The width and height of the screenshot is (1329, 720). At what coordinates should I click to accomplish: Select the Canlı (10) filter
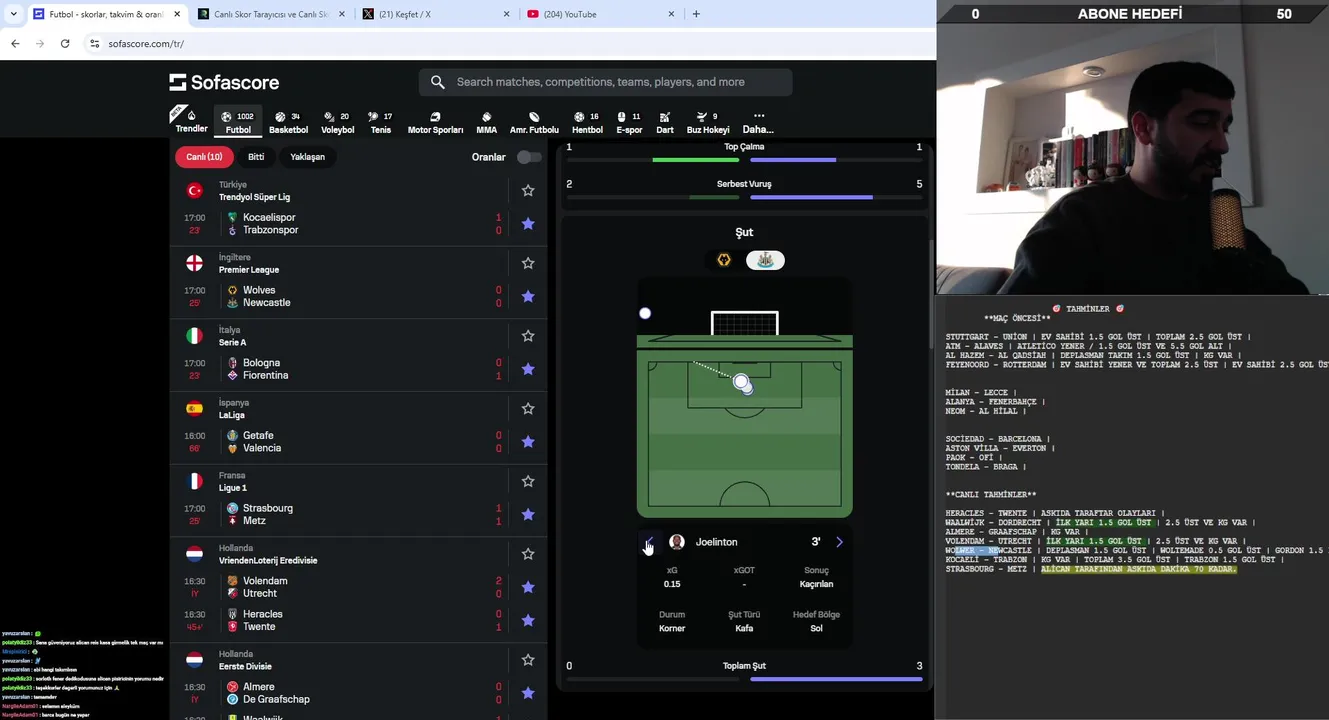click(x=204, y=157)
